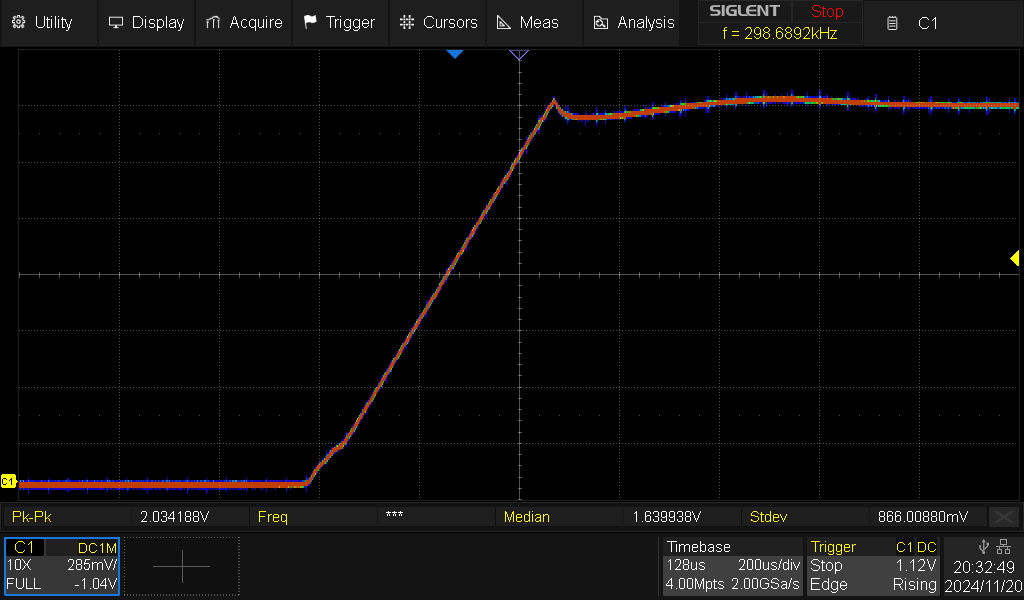Close the measurement statistics bar
The height and width of the screenshot is (600, 1024).
(x=1003, y=517)
